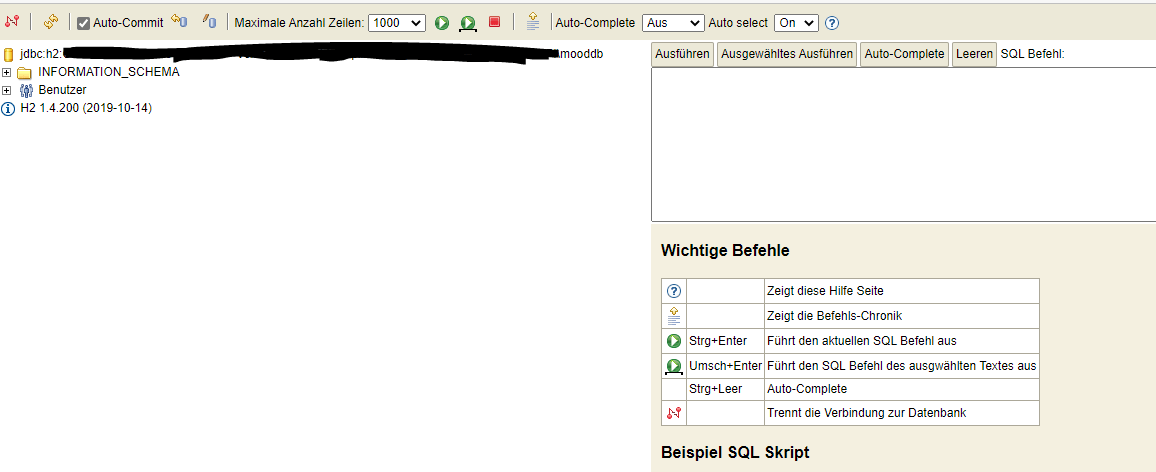Open the command history toolbar icon
Image resolution: width=1156 pixels, height=472 pixels.
click(533, 22)
